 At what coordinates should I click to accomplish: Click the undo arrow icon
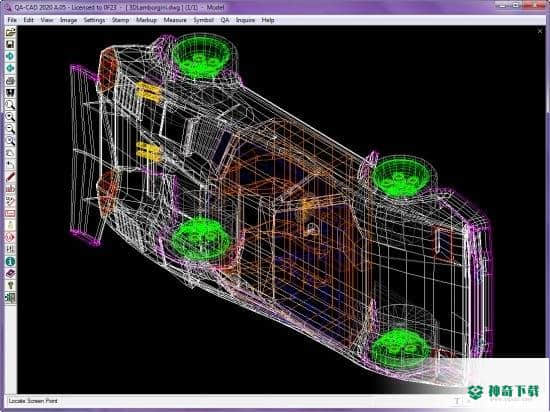pos(11,164)
